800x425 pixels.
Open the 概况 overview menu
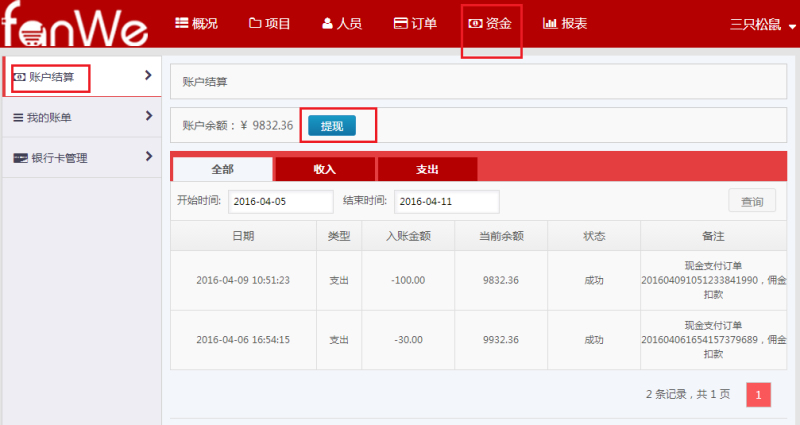(197, 22)
